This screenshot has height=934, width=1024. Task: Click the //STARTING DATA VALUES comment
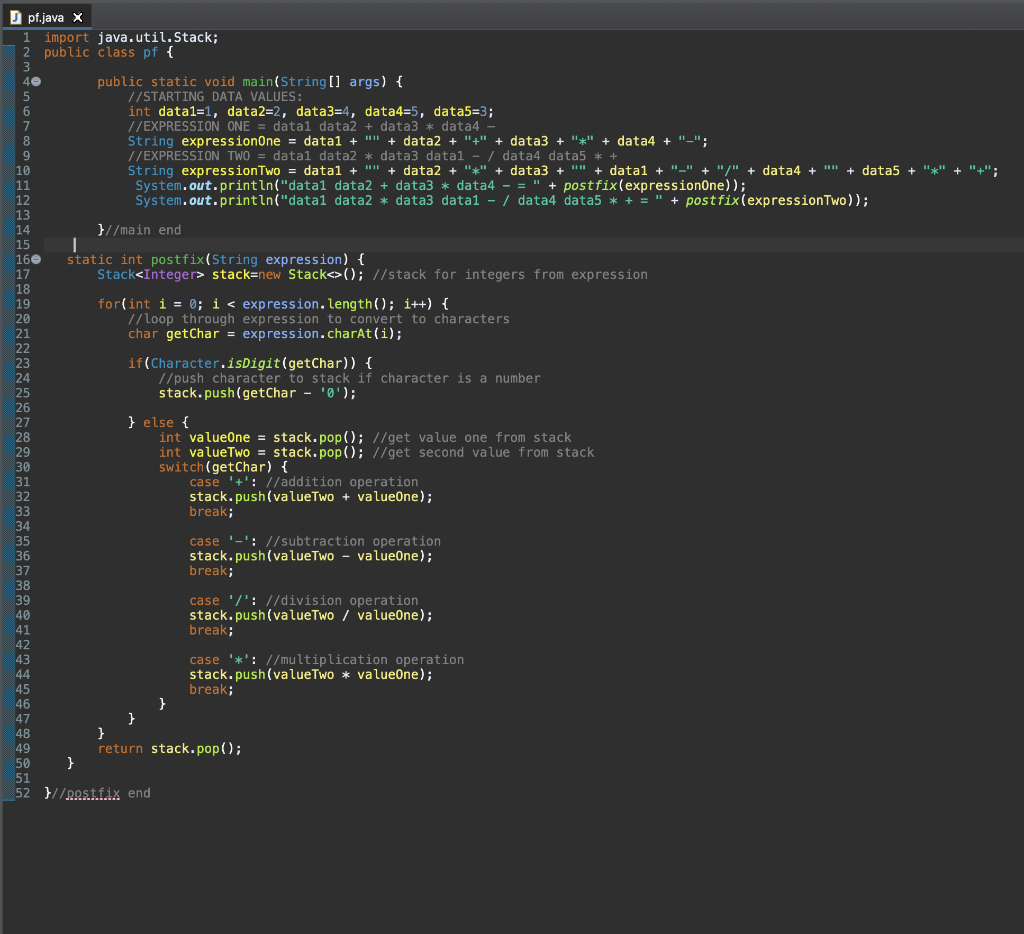click(216, 97)
